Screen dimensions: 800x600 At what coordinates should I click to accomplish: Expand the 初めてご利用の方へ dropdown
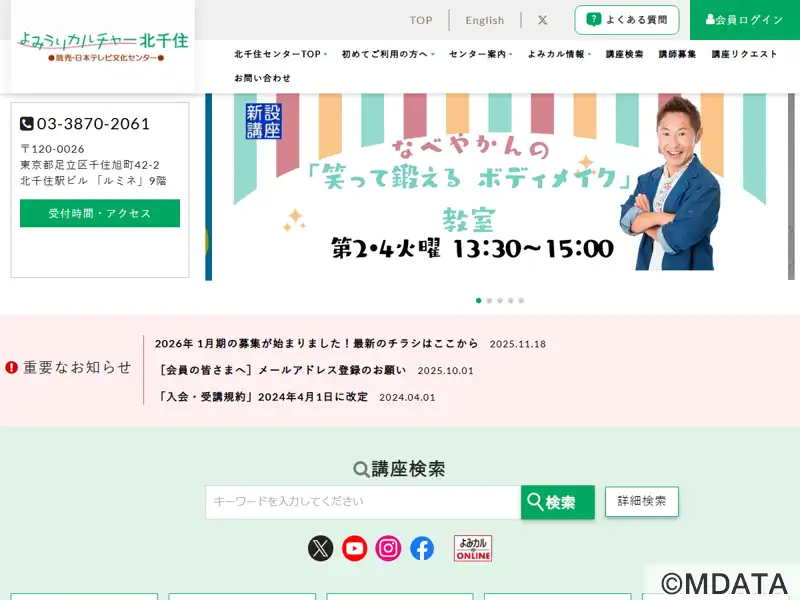[388, 54]
